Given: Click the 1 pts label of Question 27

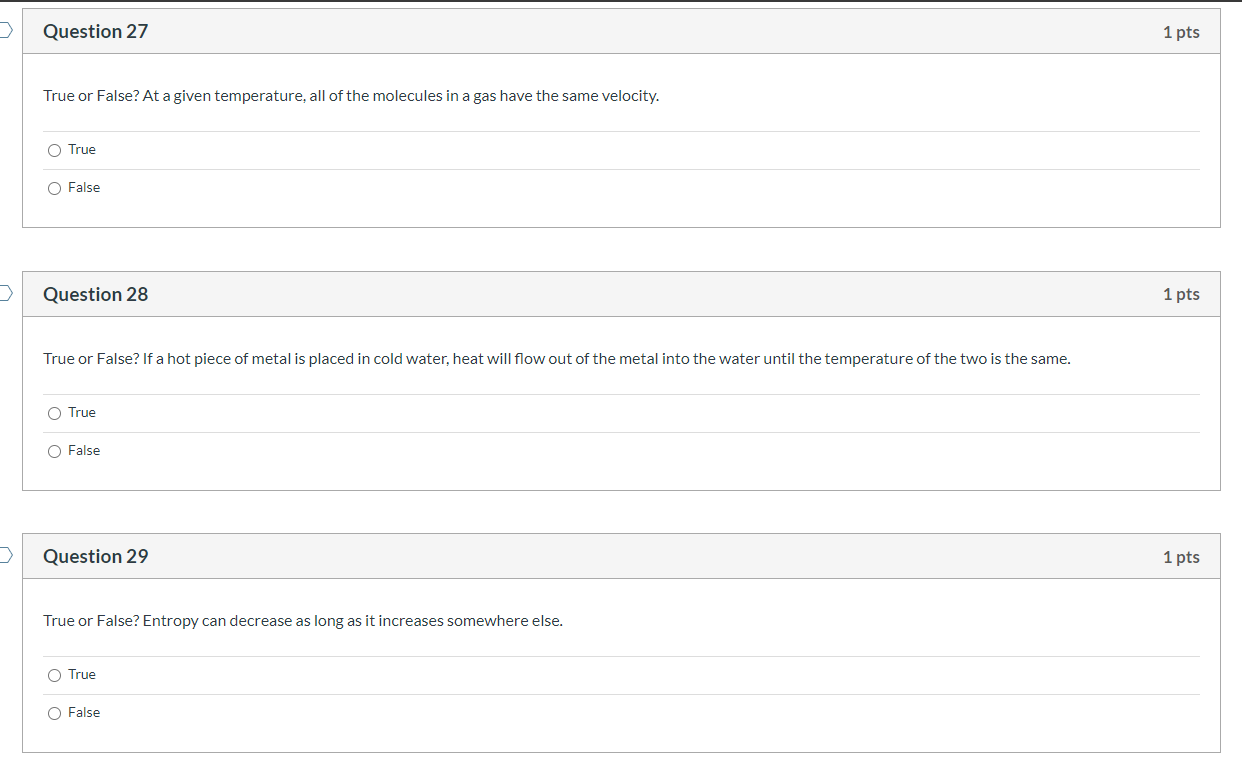Looking at the screenshot, I should coord(1181,32).
